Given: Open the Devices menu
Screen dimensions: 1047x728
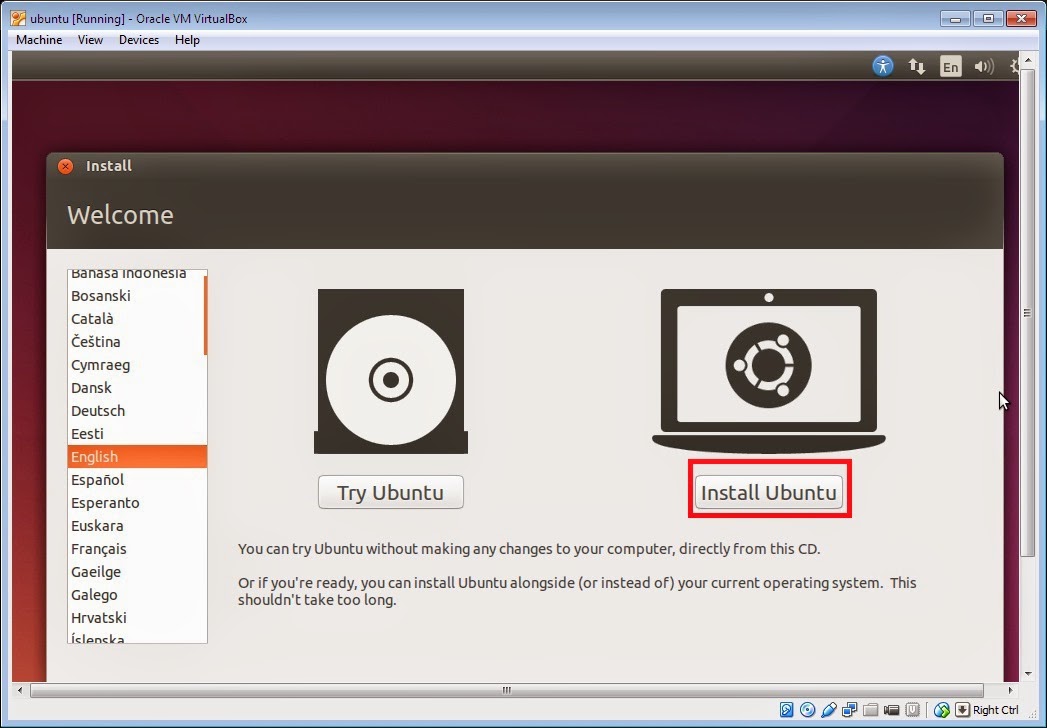Looking at the screenshot, I should point(139,40).
